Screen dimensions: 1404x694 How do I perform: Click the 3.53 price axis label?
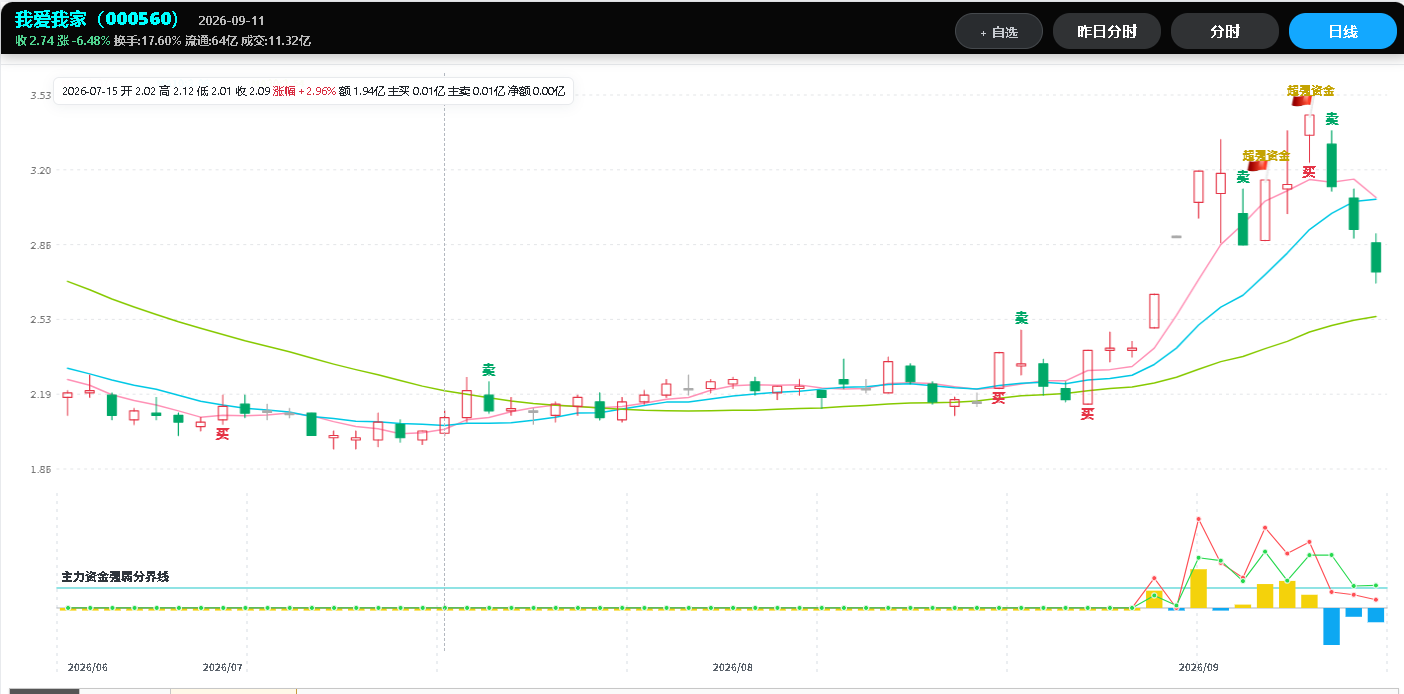point(41,96)
